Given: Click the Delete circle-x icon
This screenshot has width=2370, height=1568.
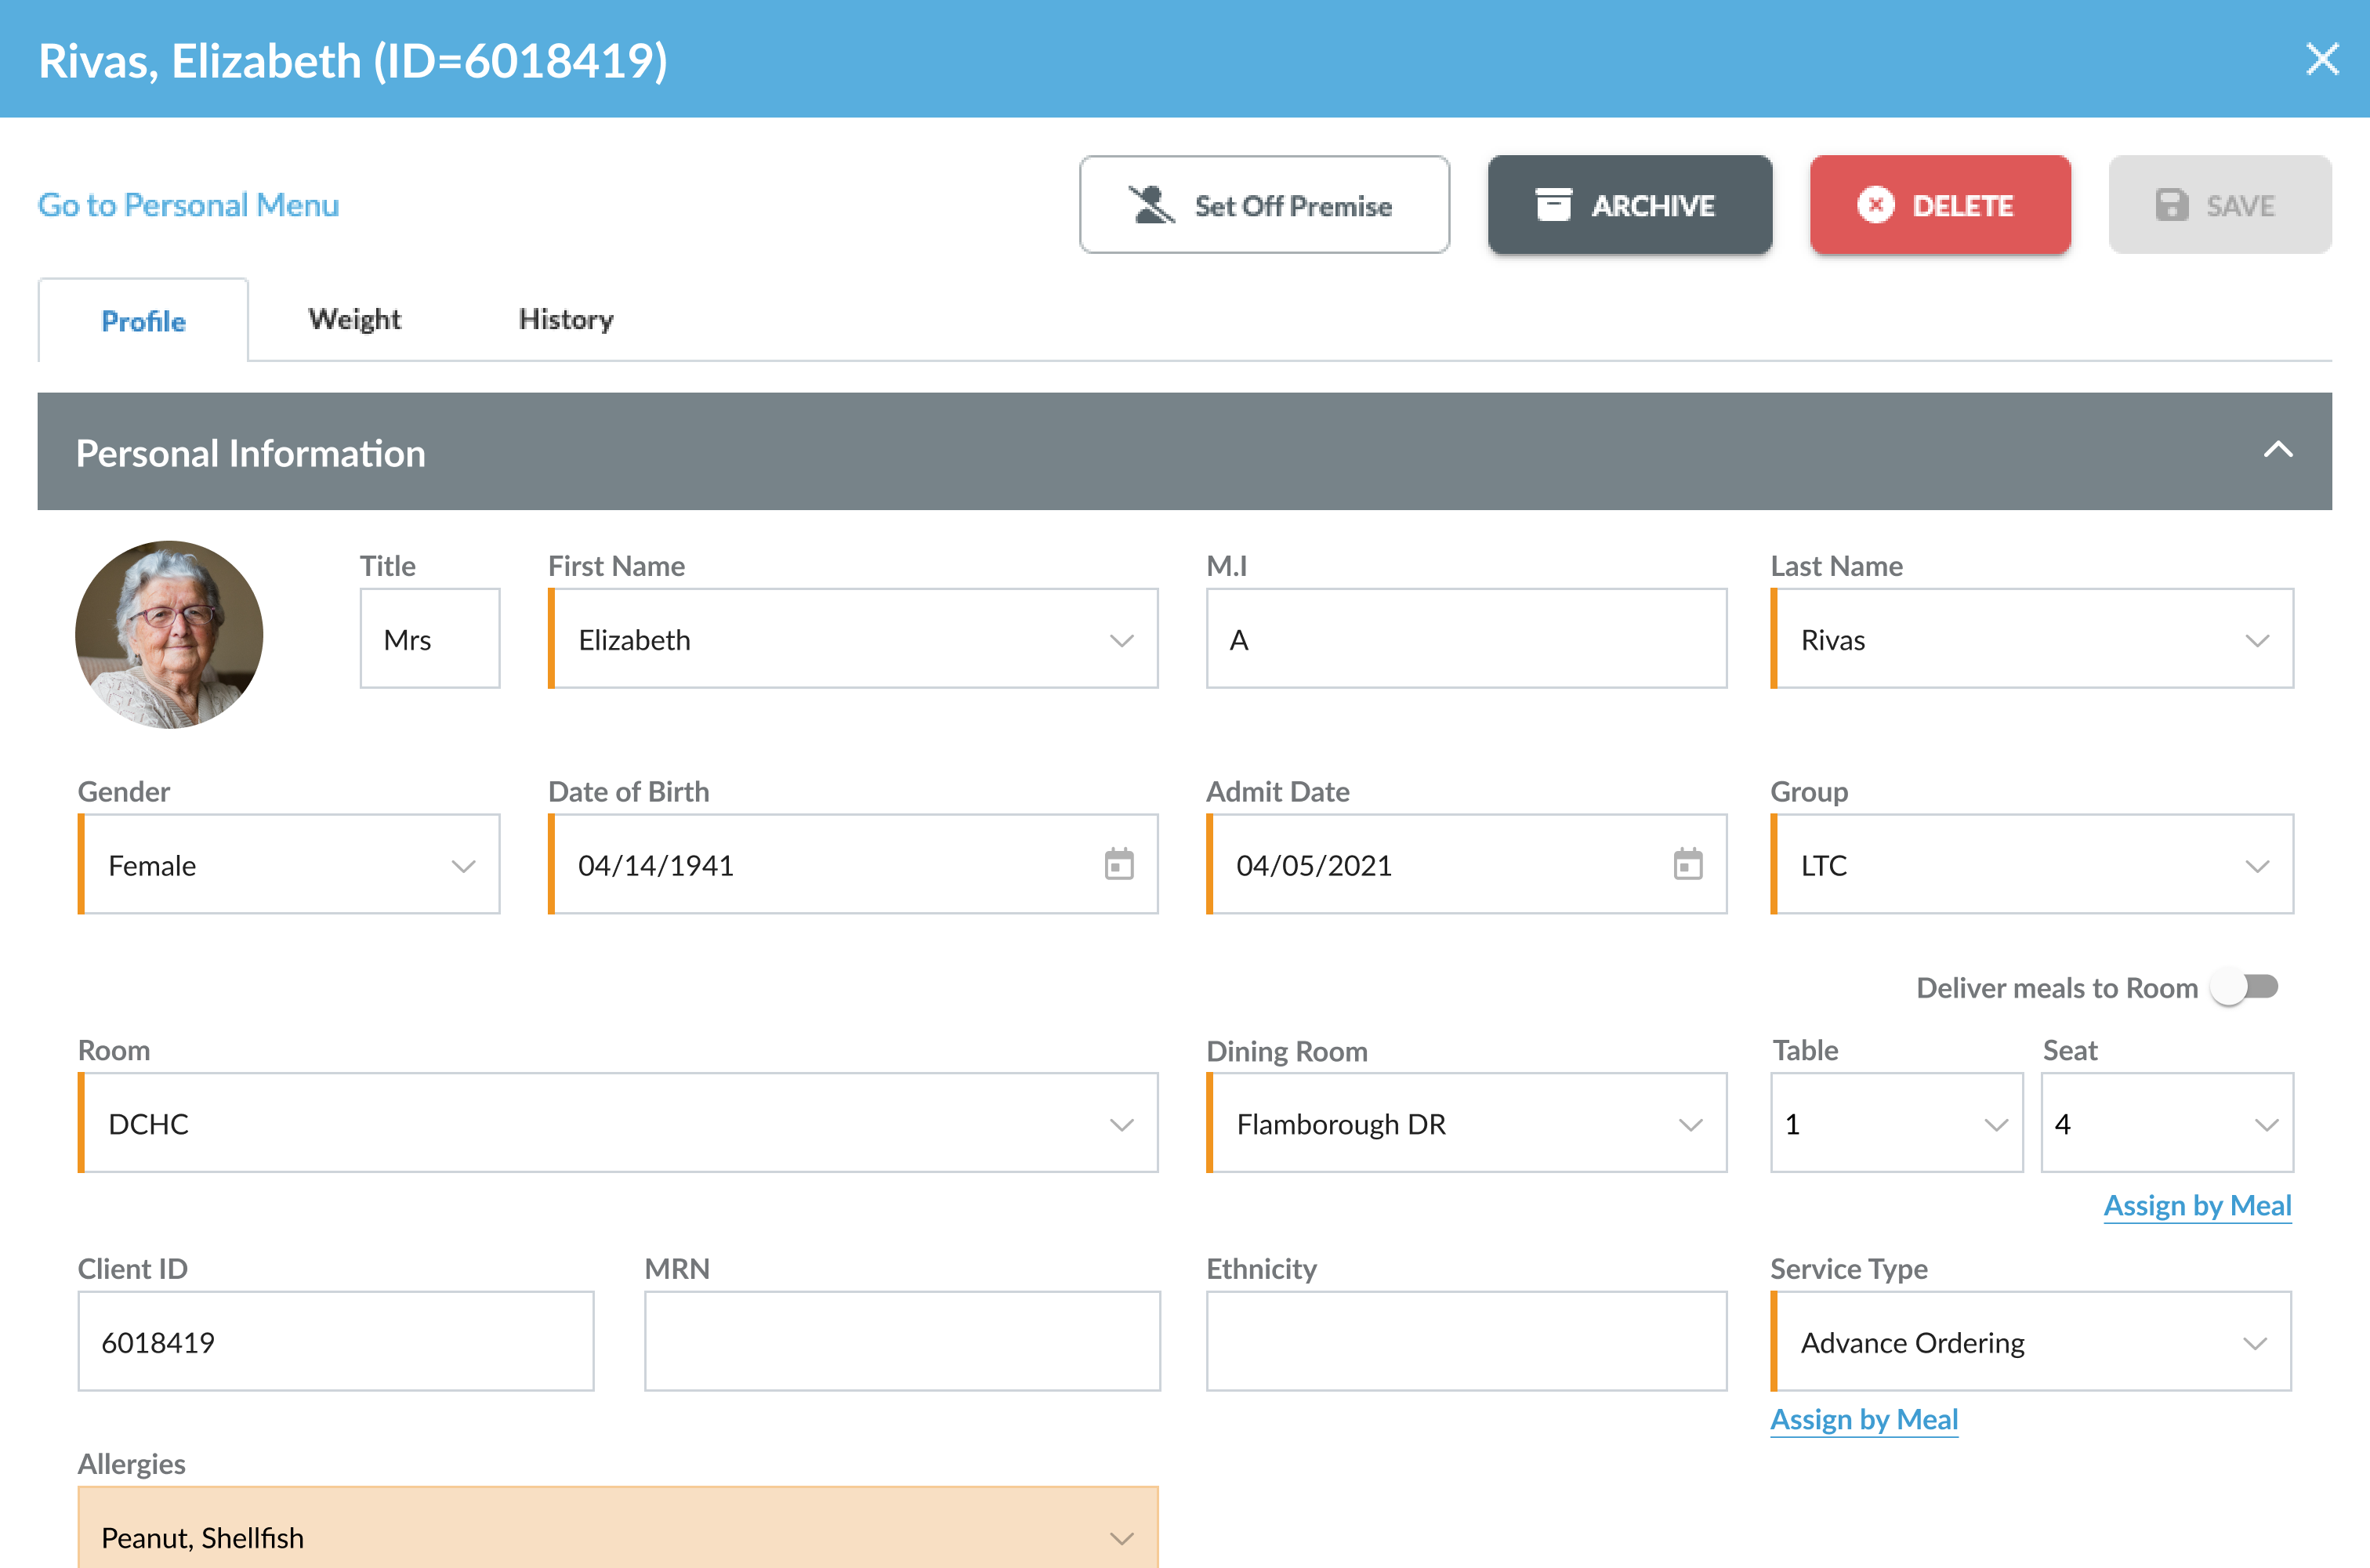Looking at the screenshot, I should pos(1875,205).
